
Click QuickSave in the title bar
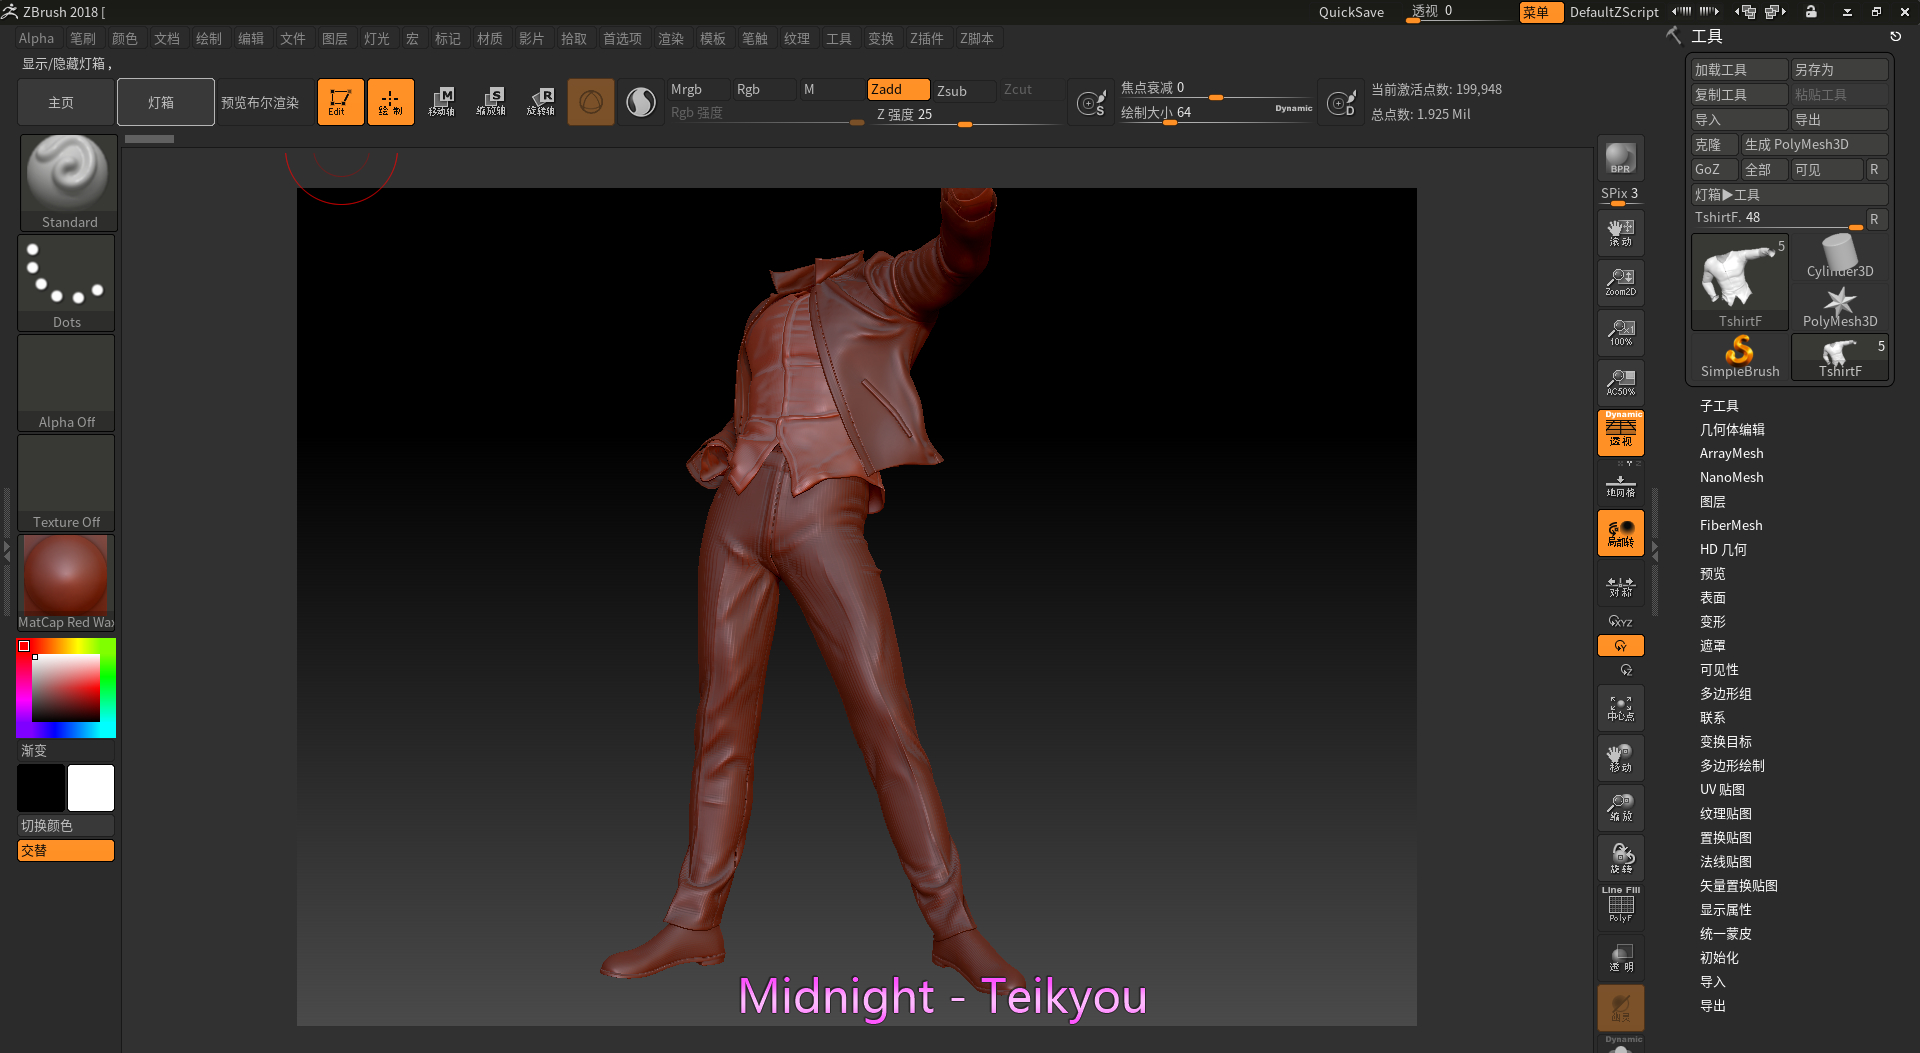(1350, 12)
